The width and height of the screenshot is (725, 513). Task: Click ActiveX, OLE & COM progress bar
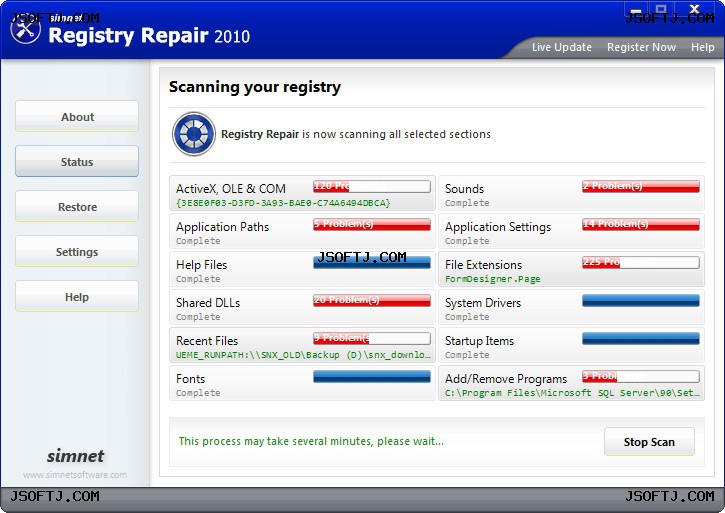372,186
